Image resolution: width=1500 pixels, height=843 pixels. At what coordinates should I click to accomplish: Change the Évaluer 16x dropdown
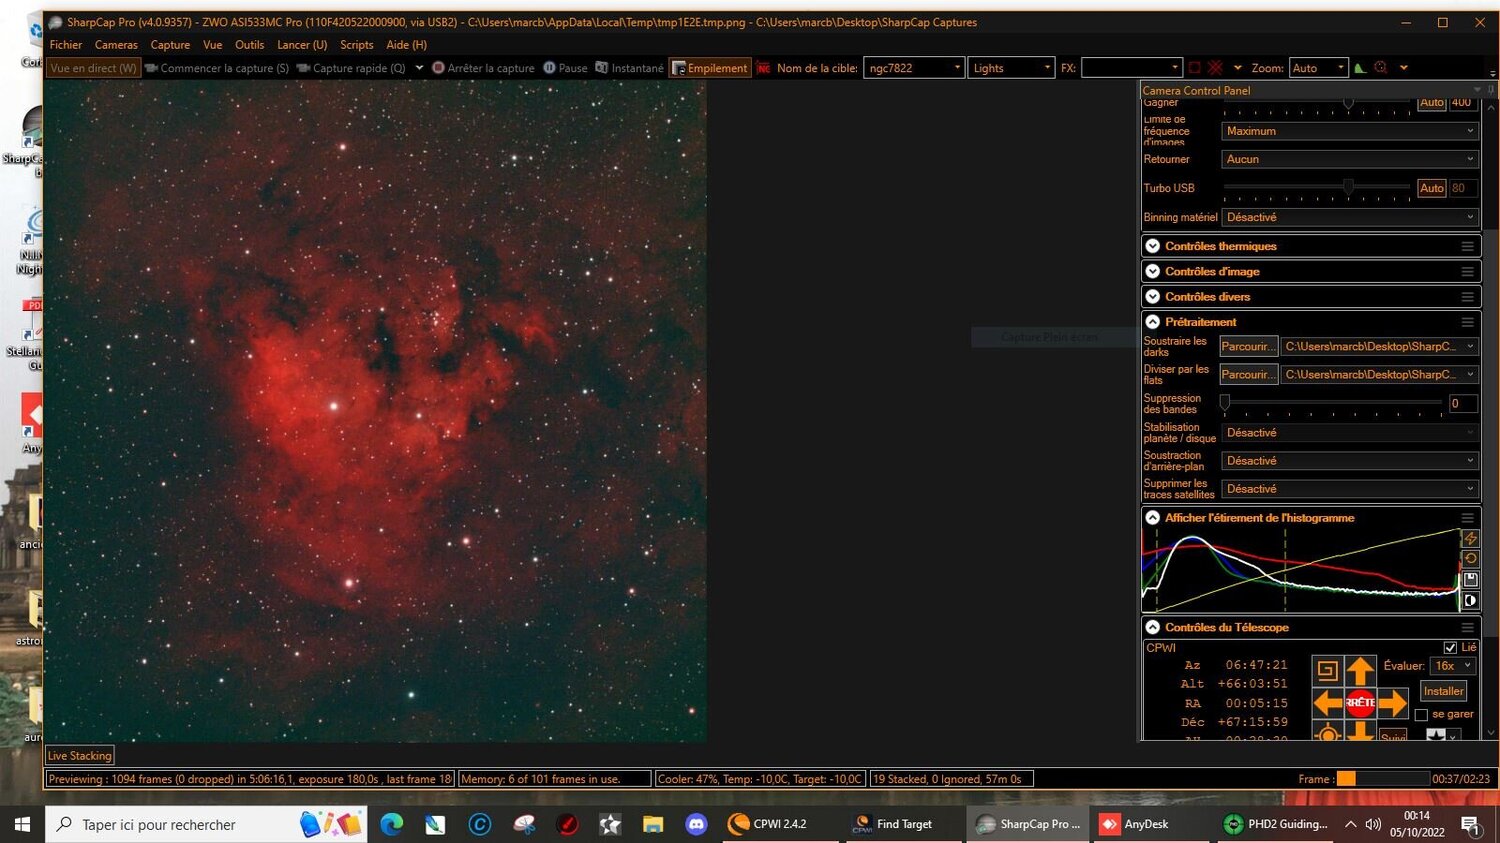[1451, 665]
